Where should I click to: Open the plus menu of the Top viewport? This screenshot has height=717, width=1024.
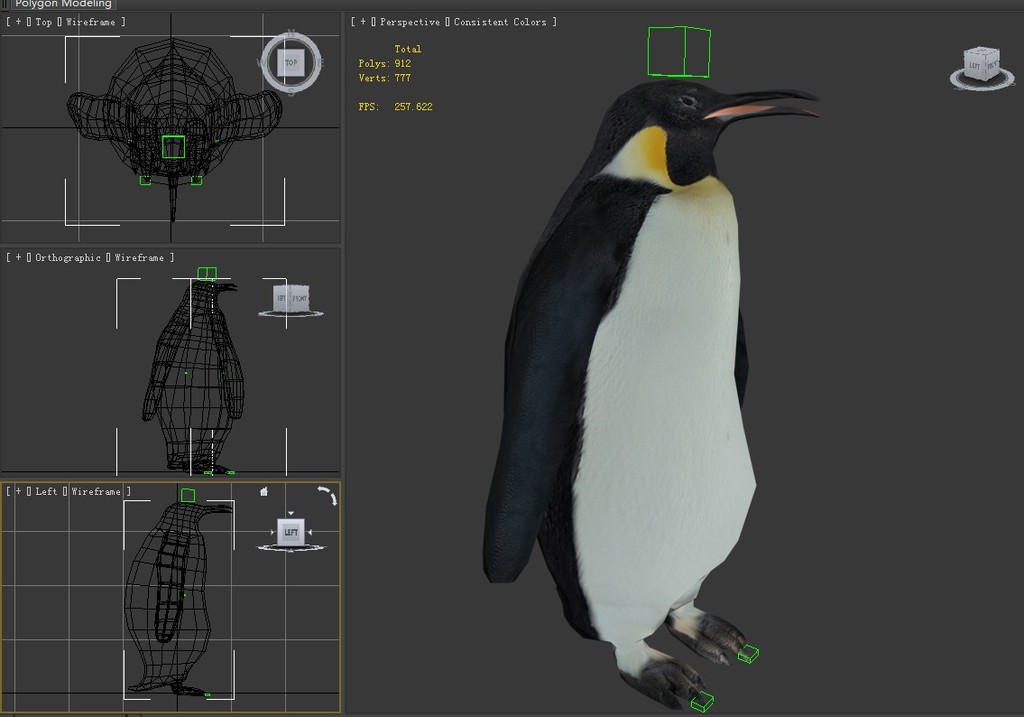coord(17,22)
